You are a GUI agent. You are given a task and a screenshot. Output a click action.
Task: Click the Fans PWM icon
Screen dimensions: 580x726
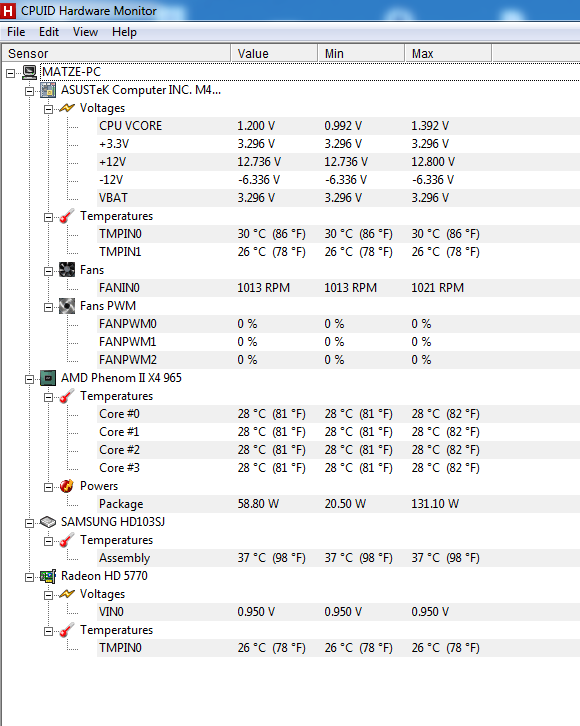(x=67, y=307)
